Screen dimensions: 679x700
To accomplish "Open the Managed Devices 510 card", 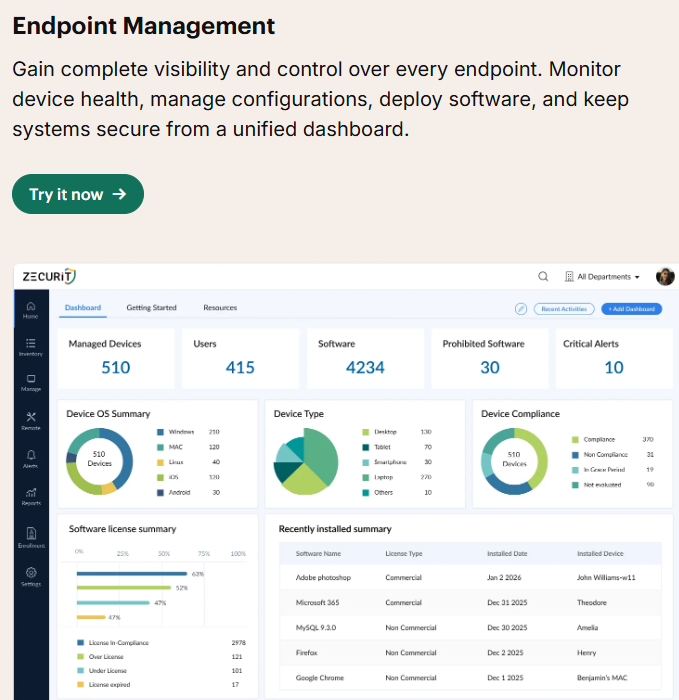I will click(116, 358).
